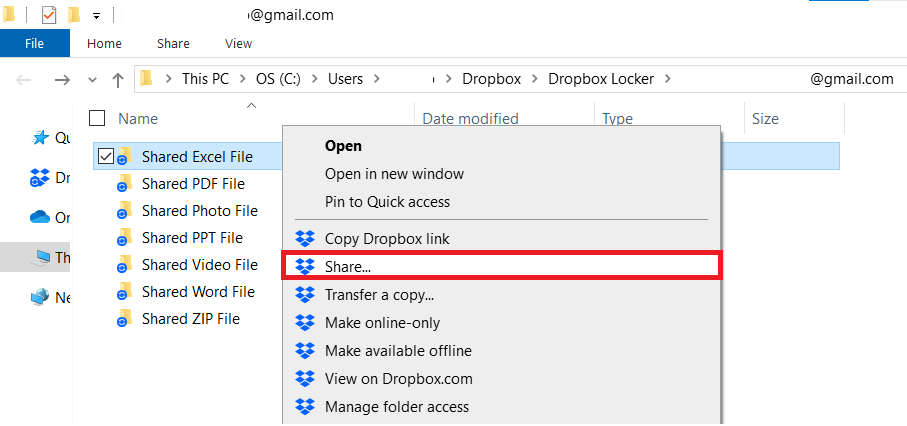Toggle the select-all checkbox beside Name
This screenshot has height=426, width=907.
97,118
